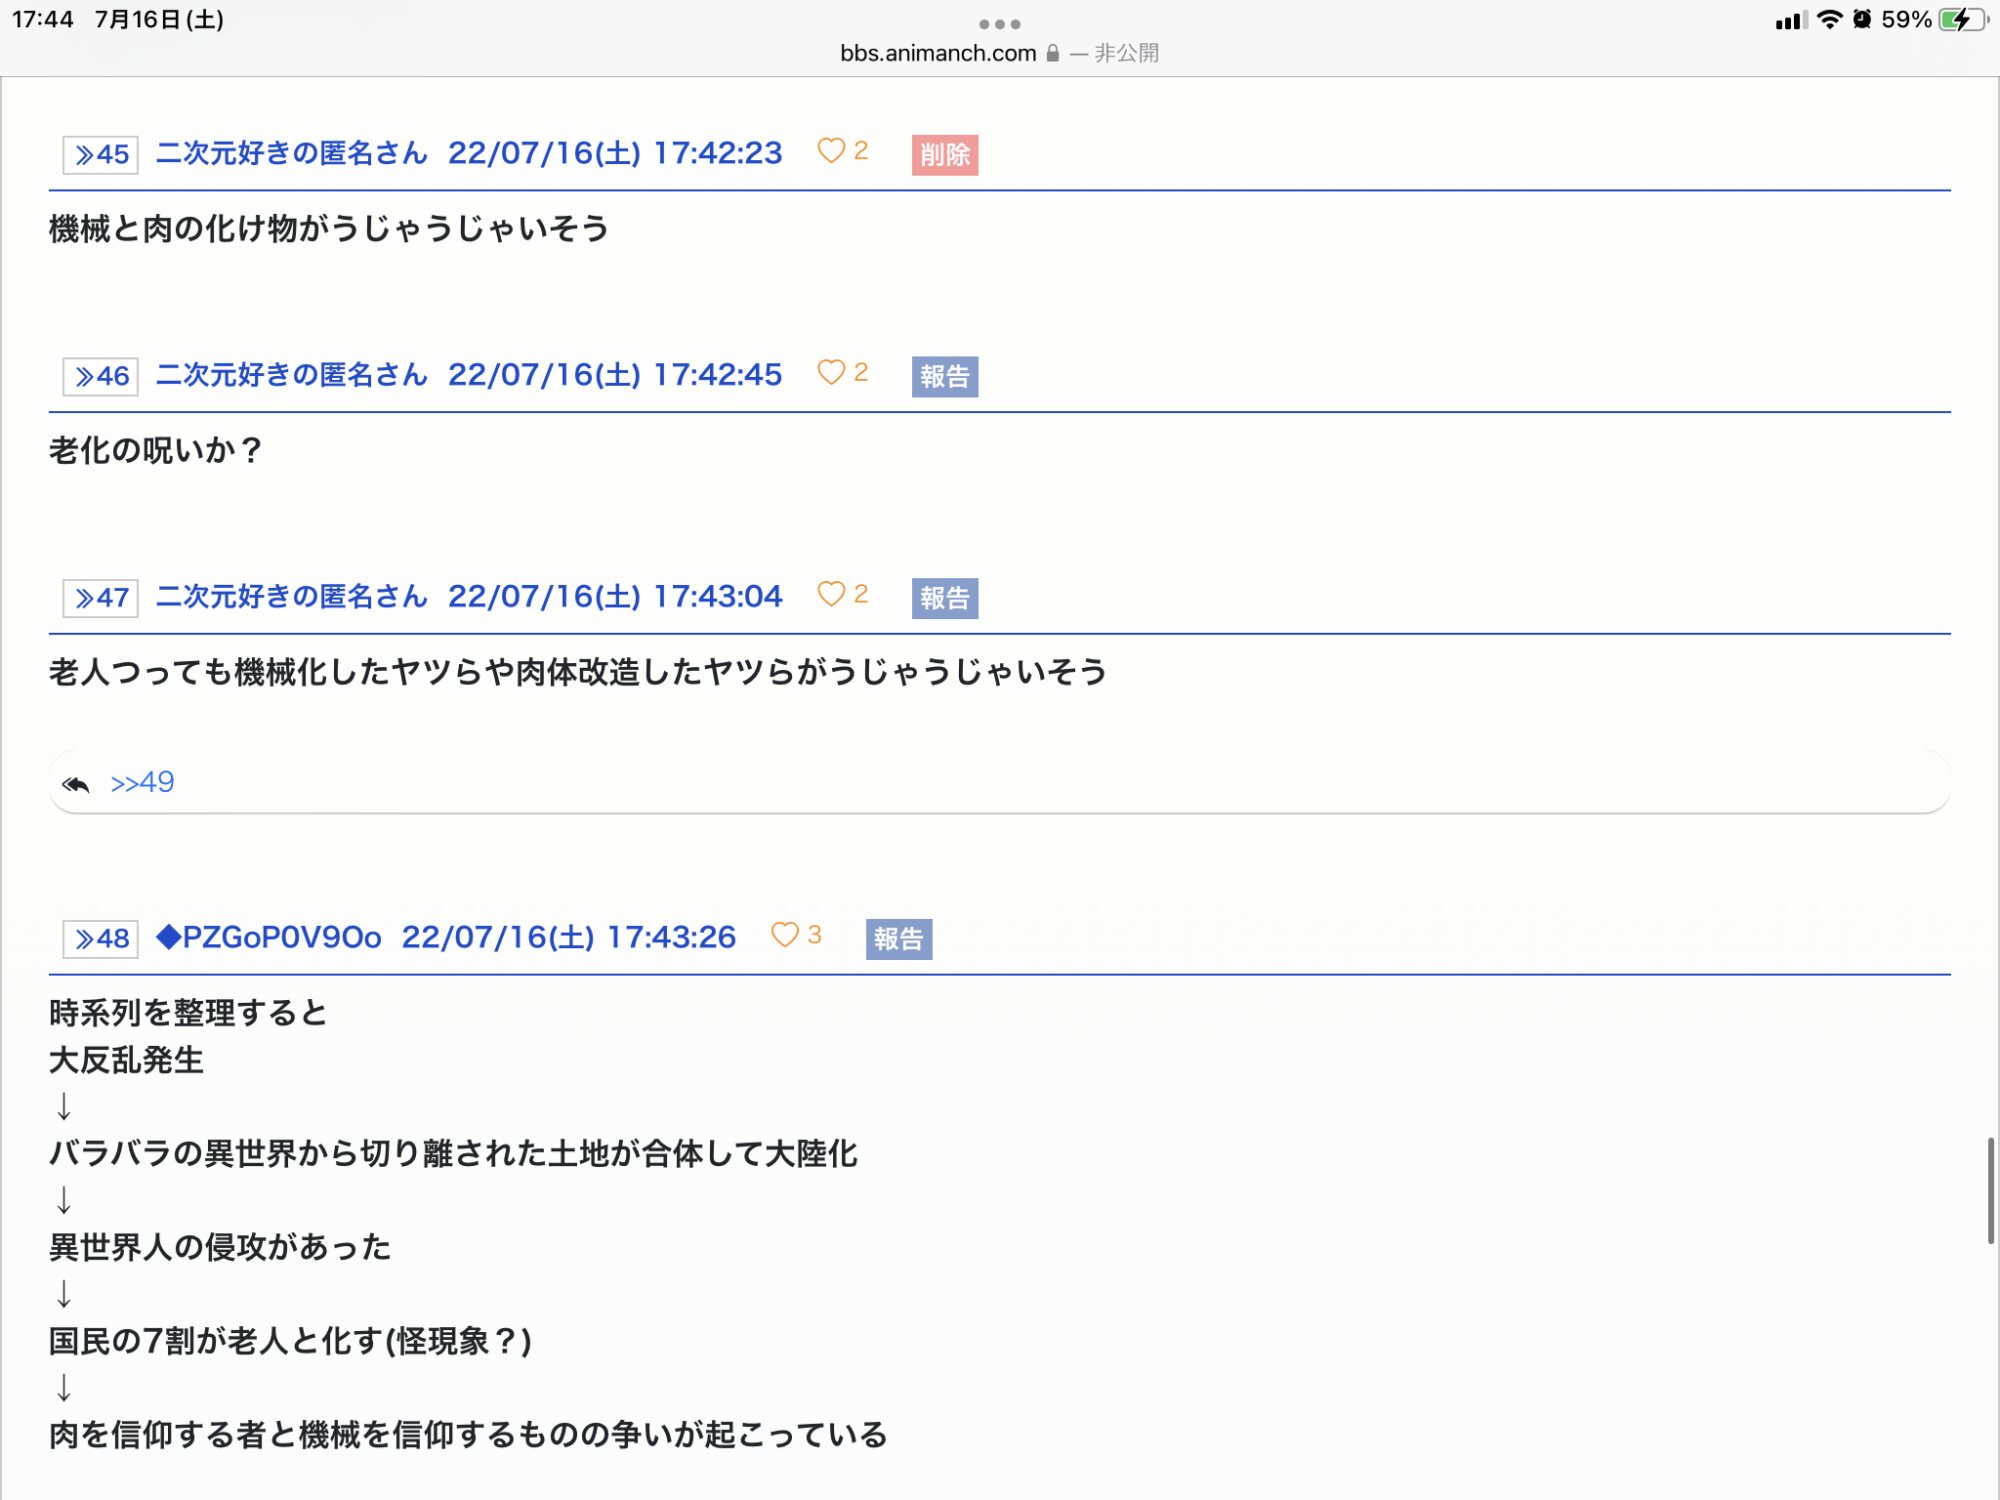Image resolution: width=2000 pixels, height=1500 pixels.
Task: Open the >>49 reply link
Action: coord(142,782)
